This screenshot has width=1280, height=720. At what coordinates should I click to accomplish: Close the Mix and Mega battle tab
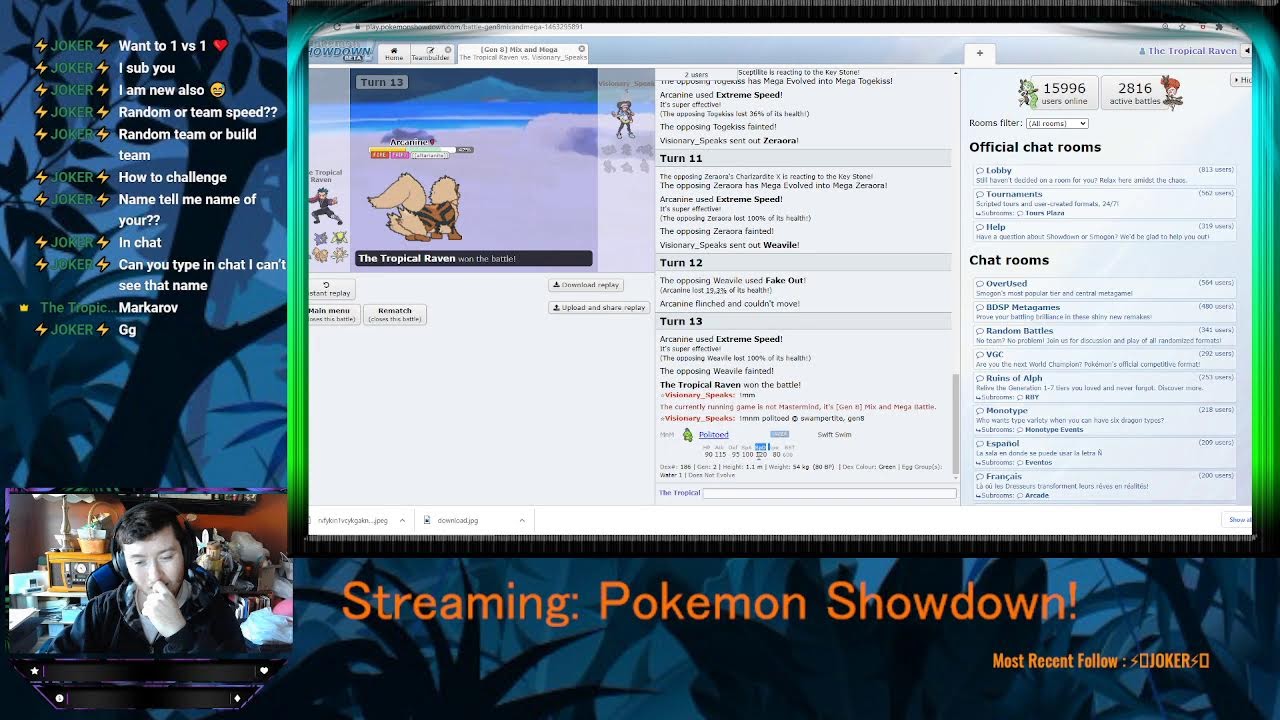(x=581, y=49)
